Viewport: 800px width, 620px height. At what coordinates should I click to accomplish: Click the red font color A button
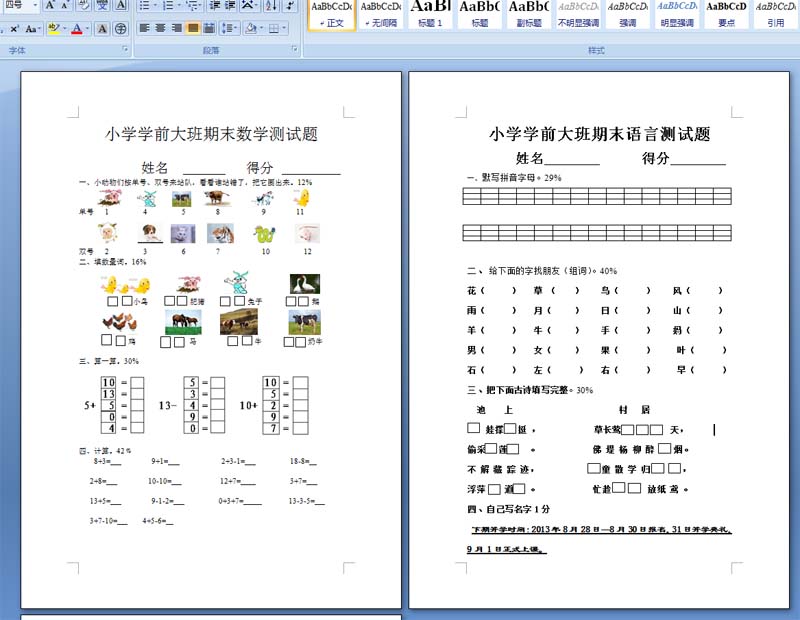77,29
